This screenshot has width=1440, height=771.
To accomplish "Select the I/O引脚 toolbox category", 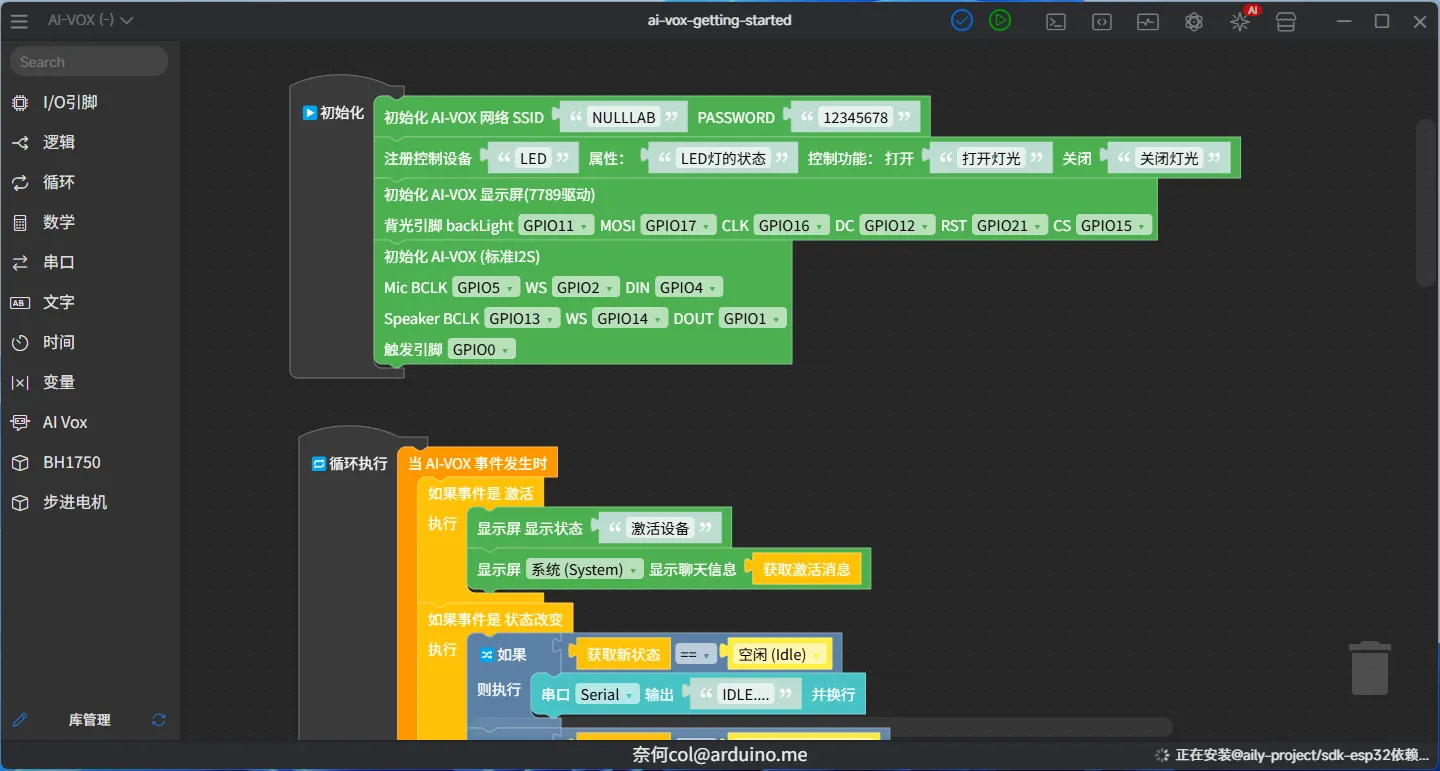I will pyautogui.click(x=70, y=102).
